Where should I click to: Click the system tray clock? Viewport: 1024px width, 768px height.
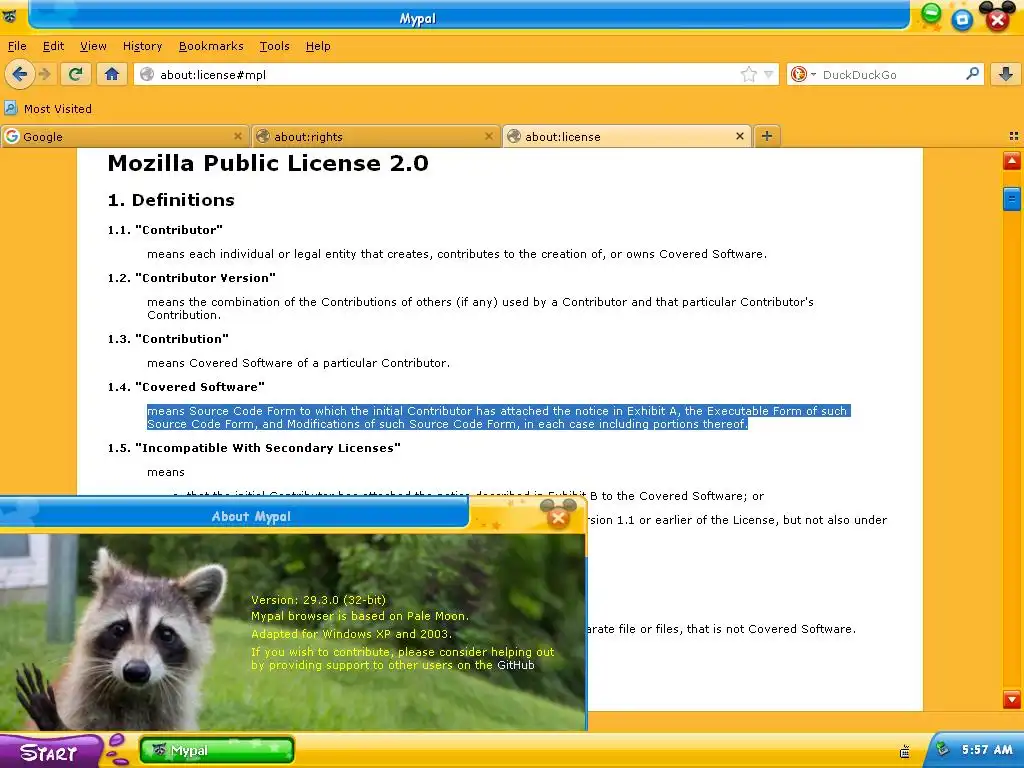coord(987,750)
